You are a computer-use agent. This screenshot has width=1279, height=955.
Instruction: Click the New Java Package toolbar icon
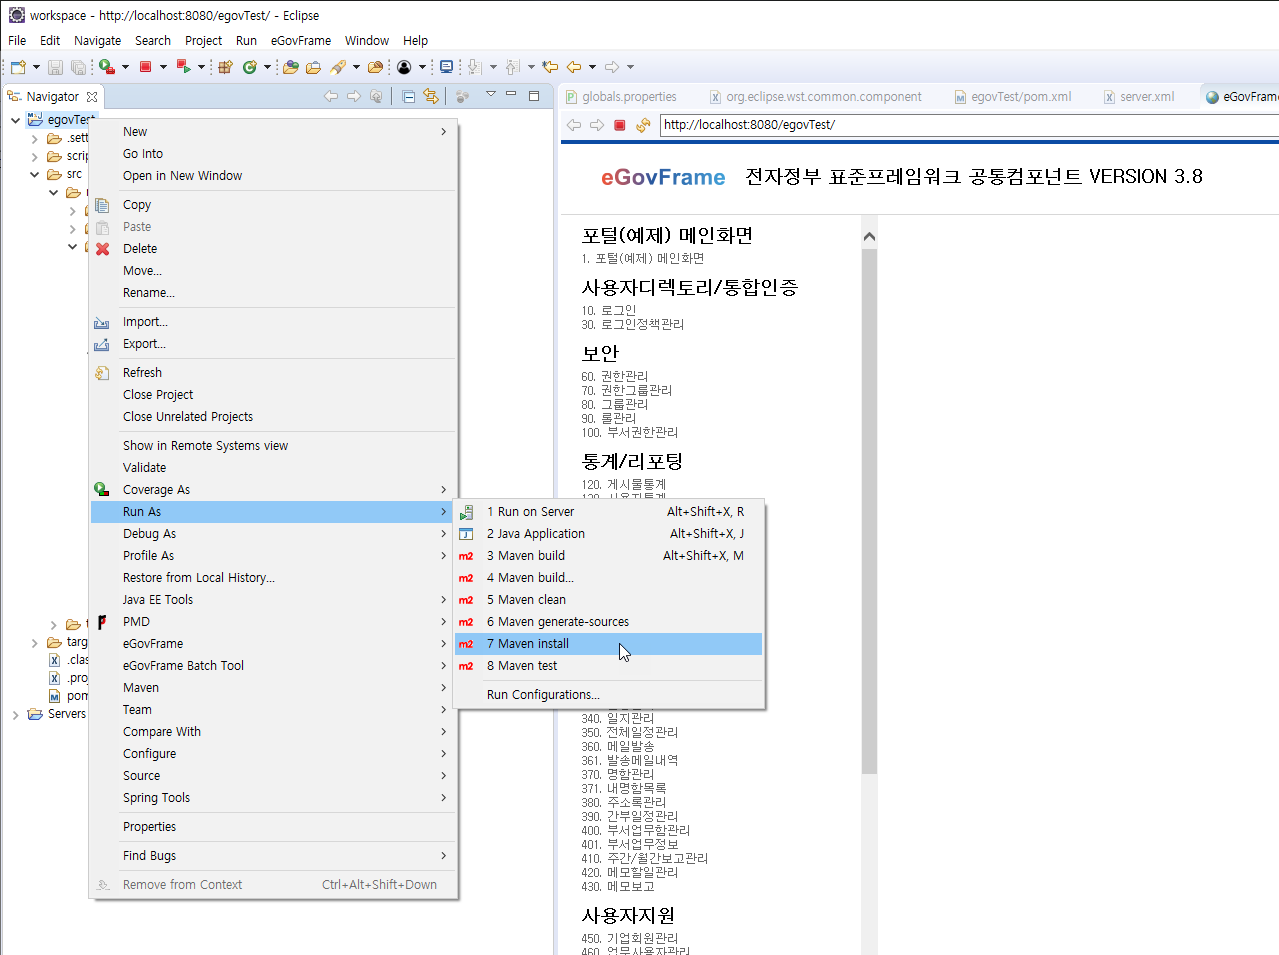click(225, 67)
